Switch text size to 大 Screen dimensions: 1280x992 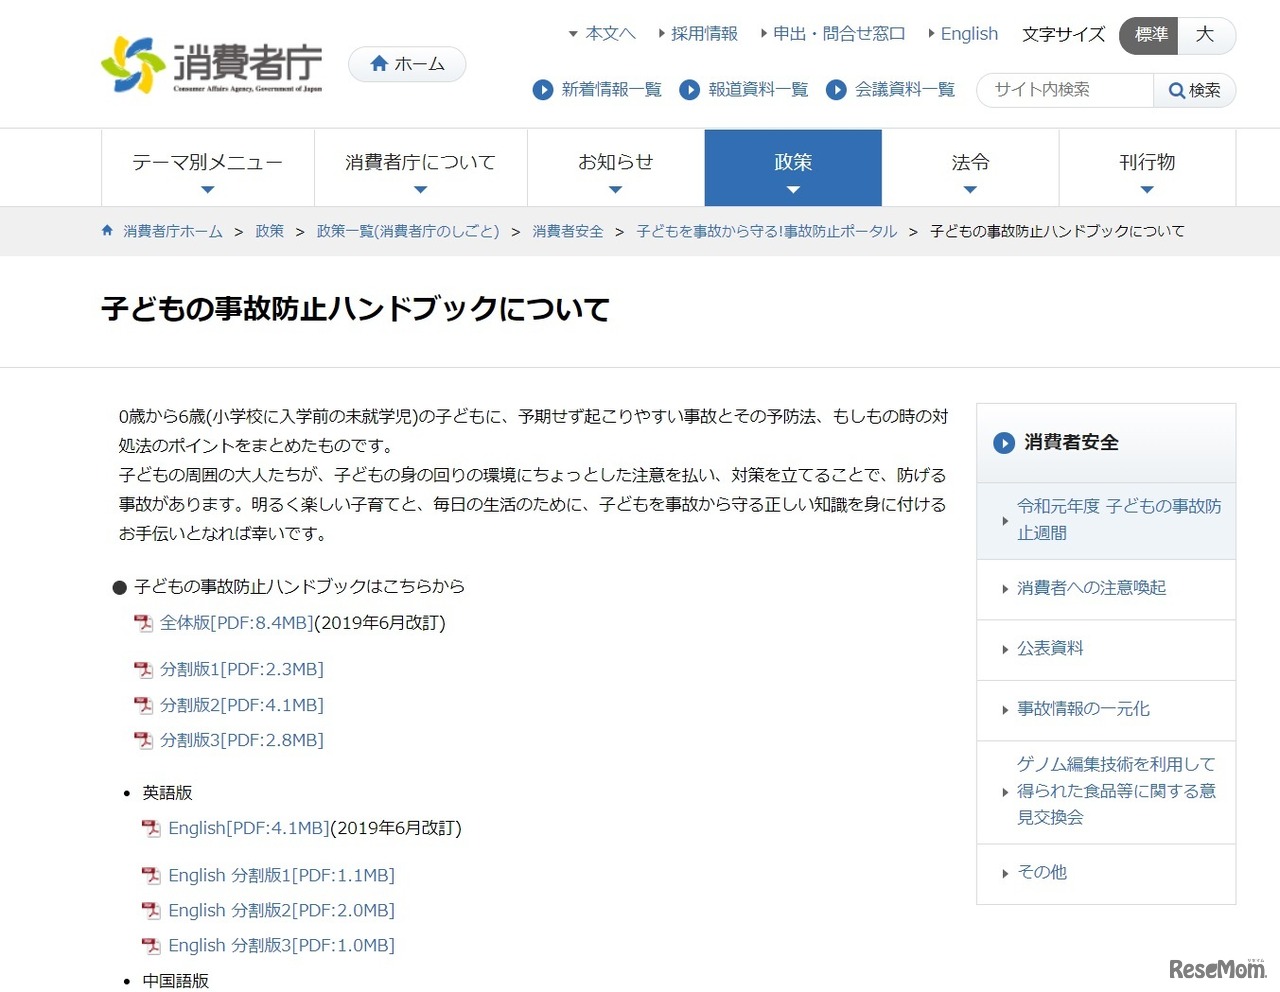tap(1205, 35)
